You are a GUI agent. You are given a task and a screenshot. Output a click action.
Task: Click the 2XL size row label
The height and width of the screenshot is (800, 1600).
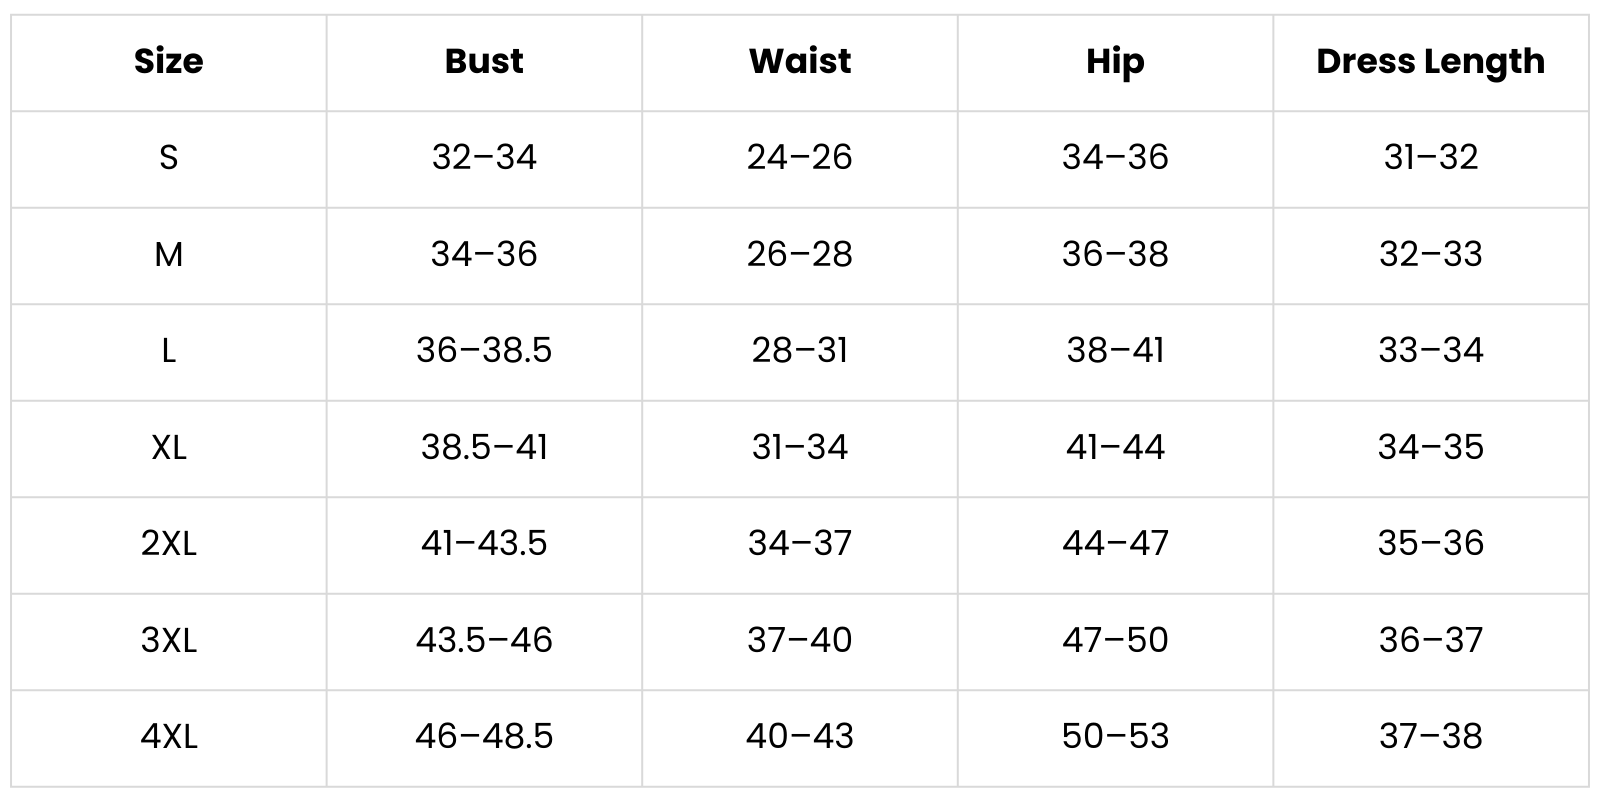(168, 543)
